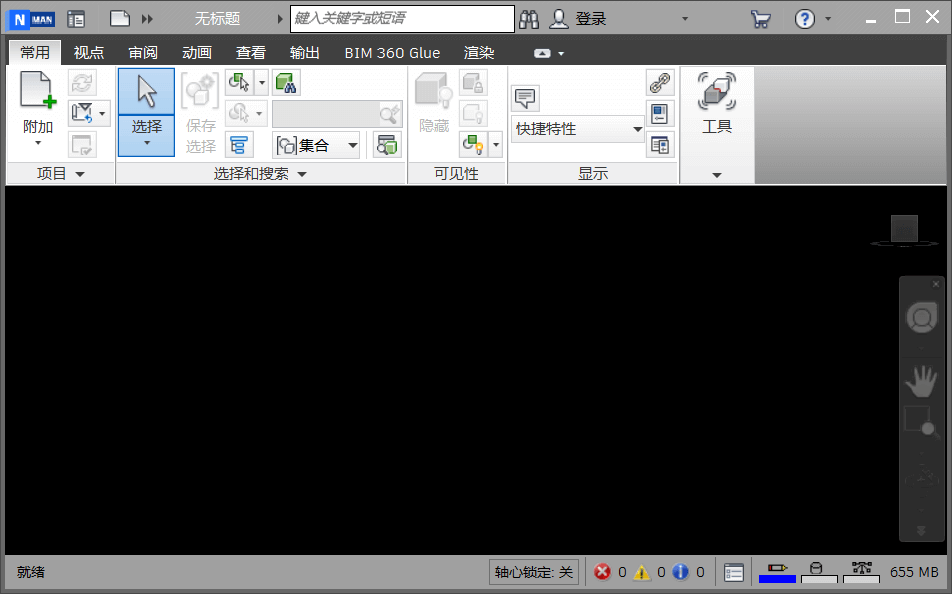Select the Pan hand tool in navigation bar
952x594 pixels.
tap(920, 380)
